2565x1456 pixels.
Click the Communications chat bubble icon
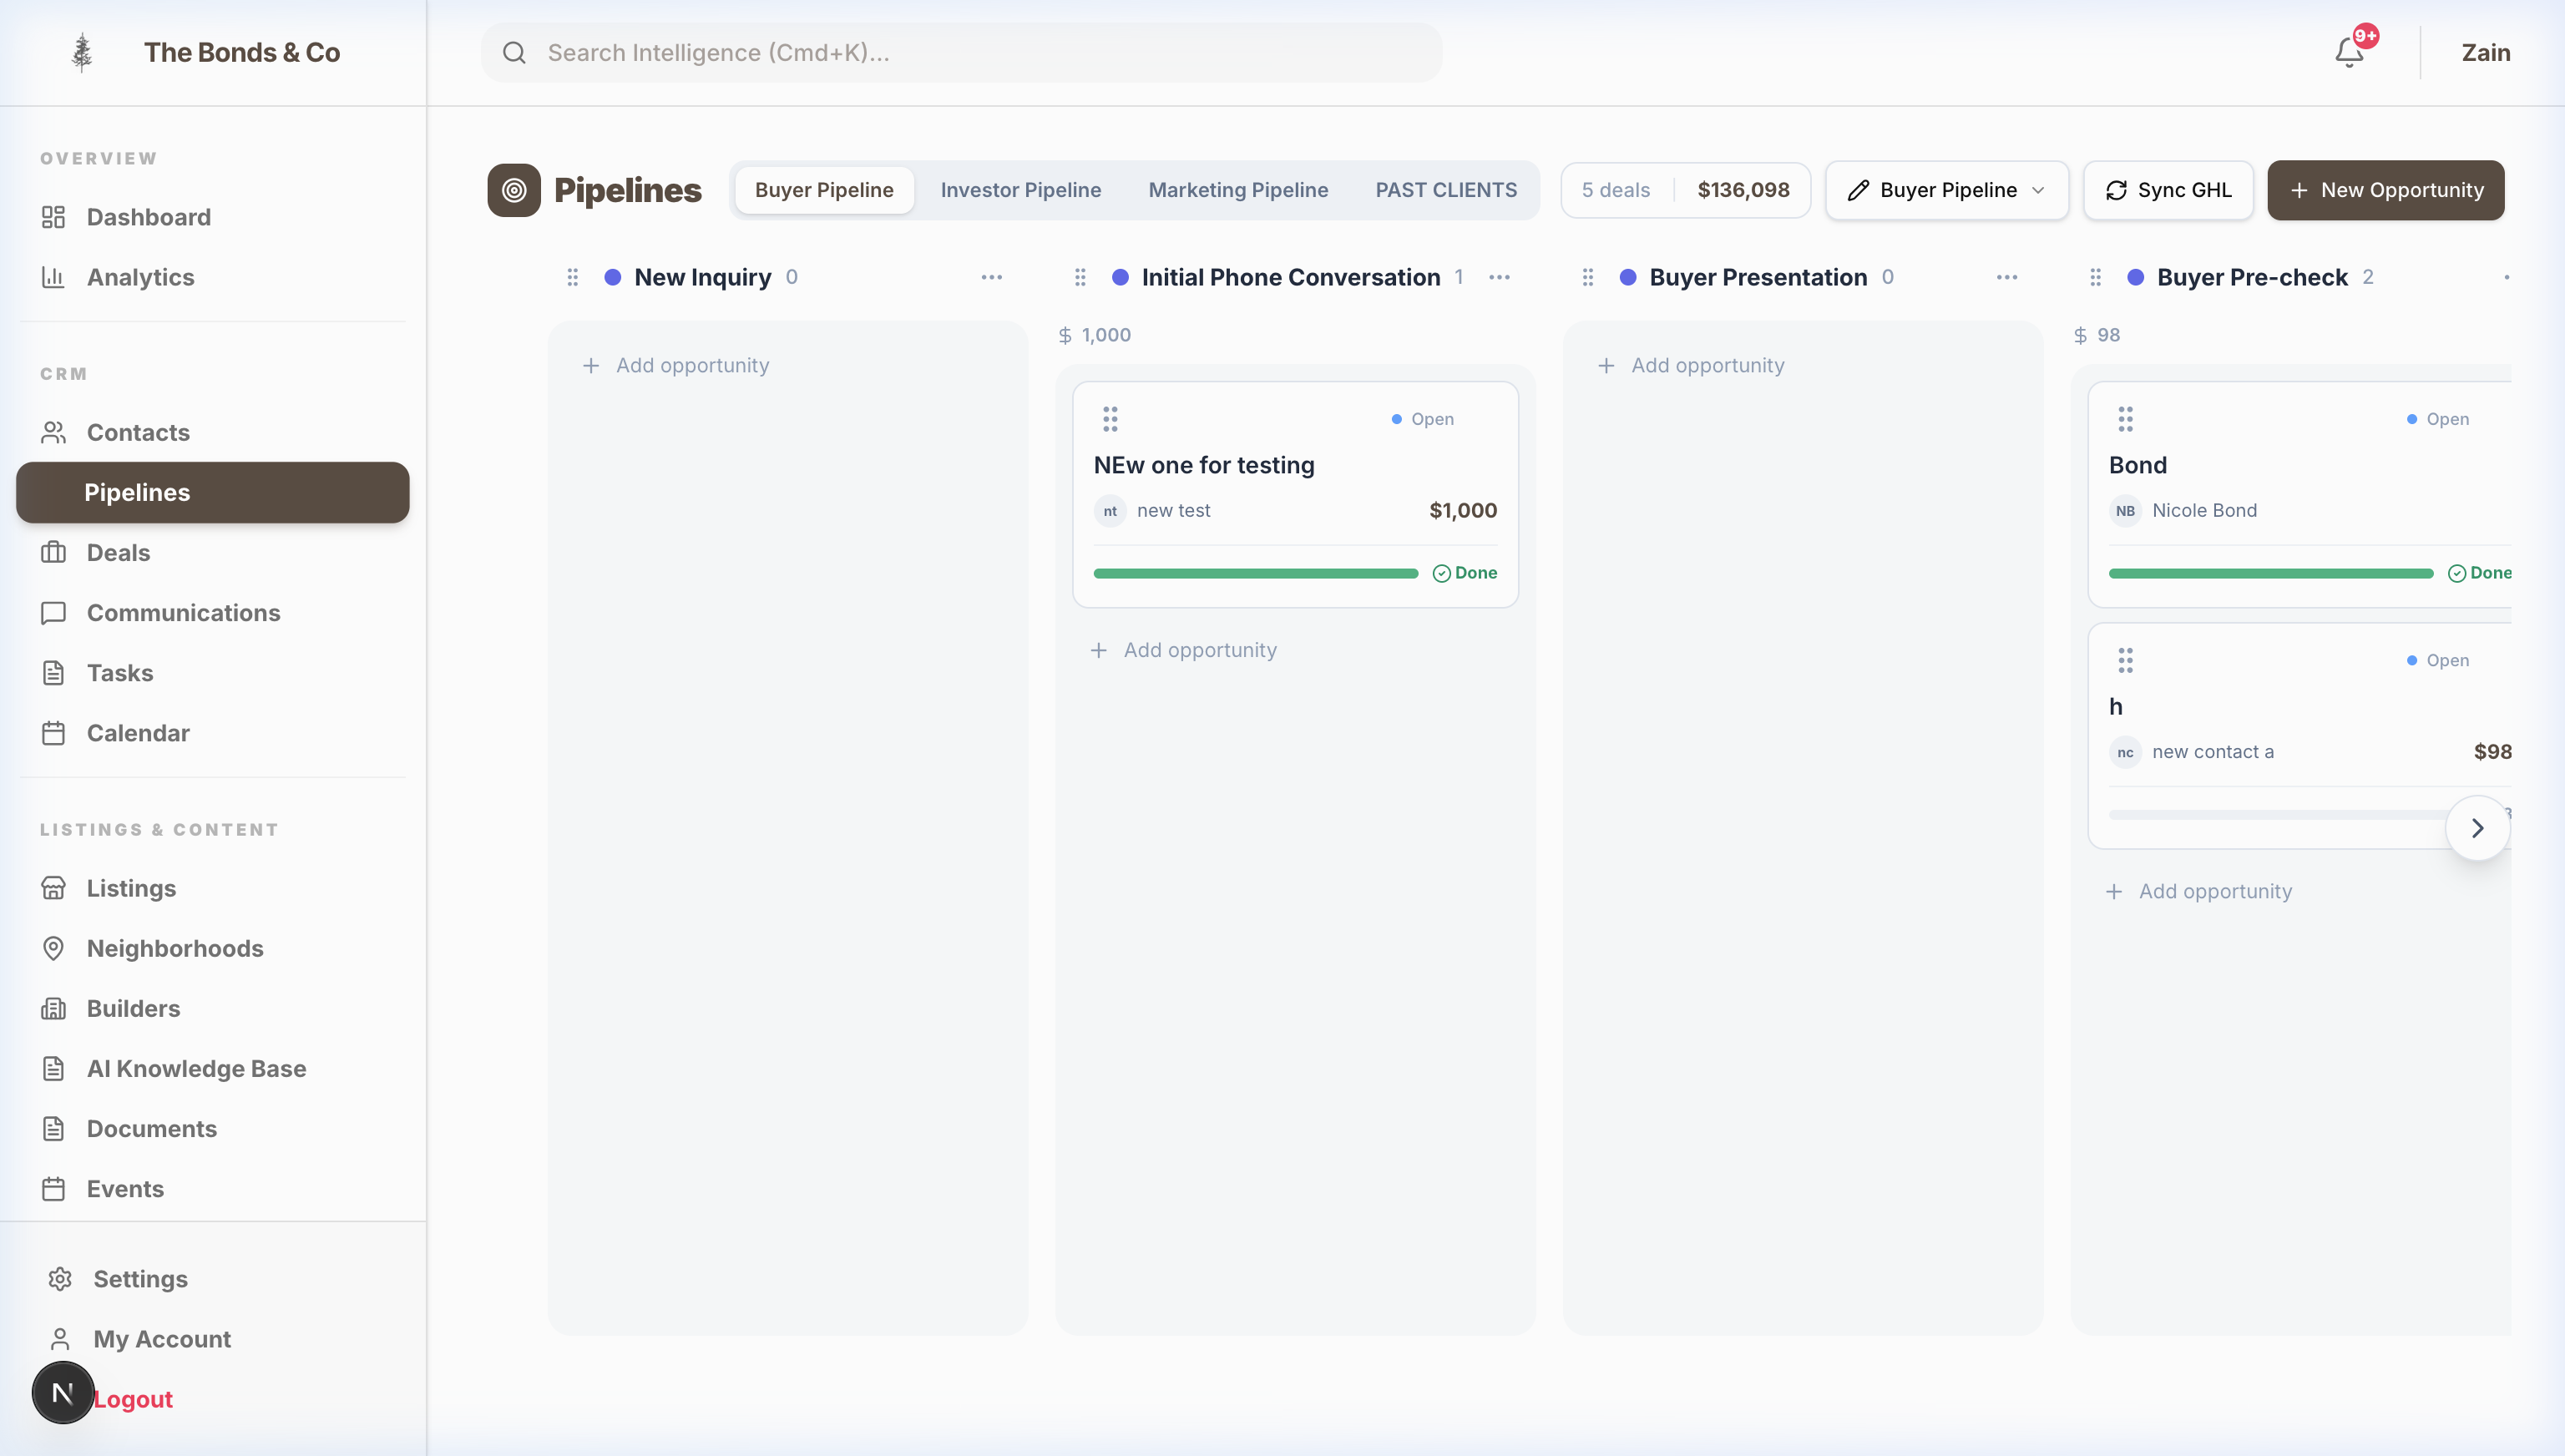[x=53, y=612]
